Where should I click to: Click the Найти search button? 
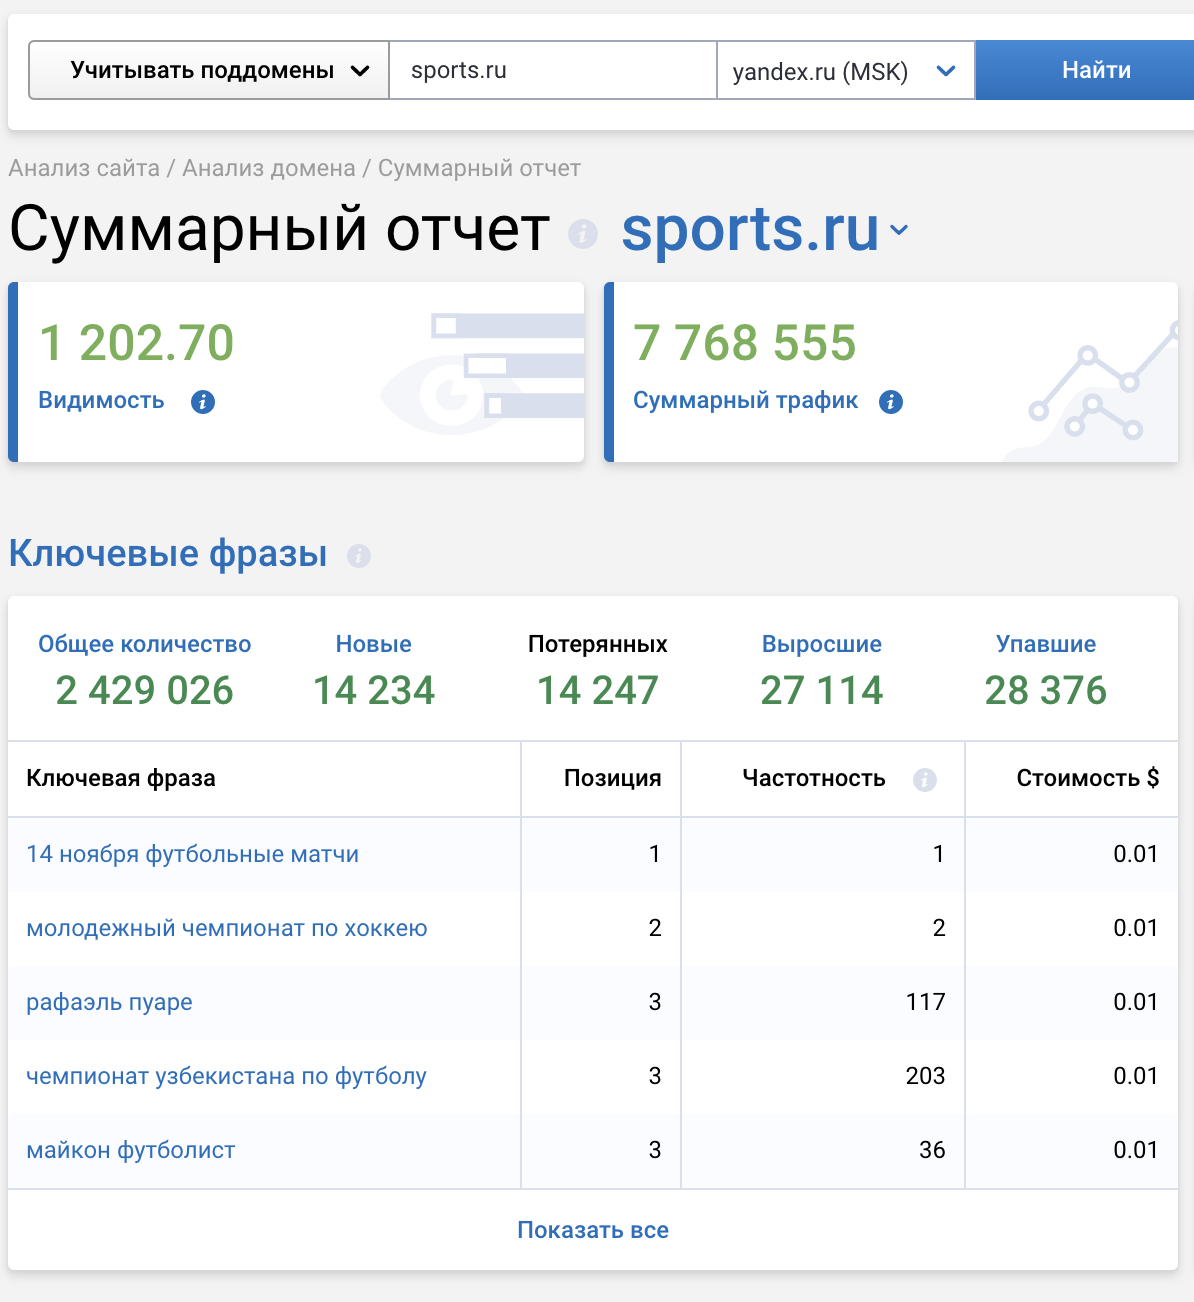(1086, 70)
